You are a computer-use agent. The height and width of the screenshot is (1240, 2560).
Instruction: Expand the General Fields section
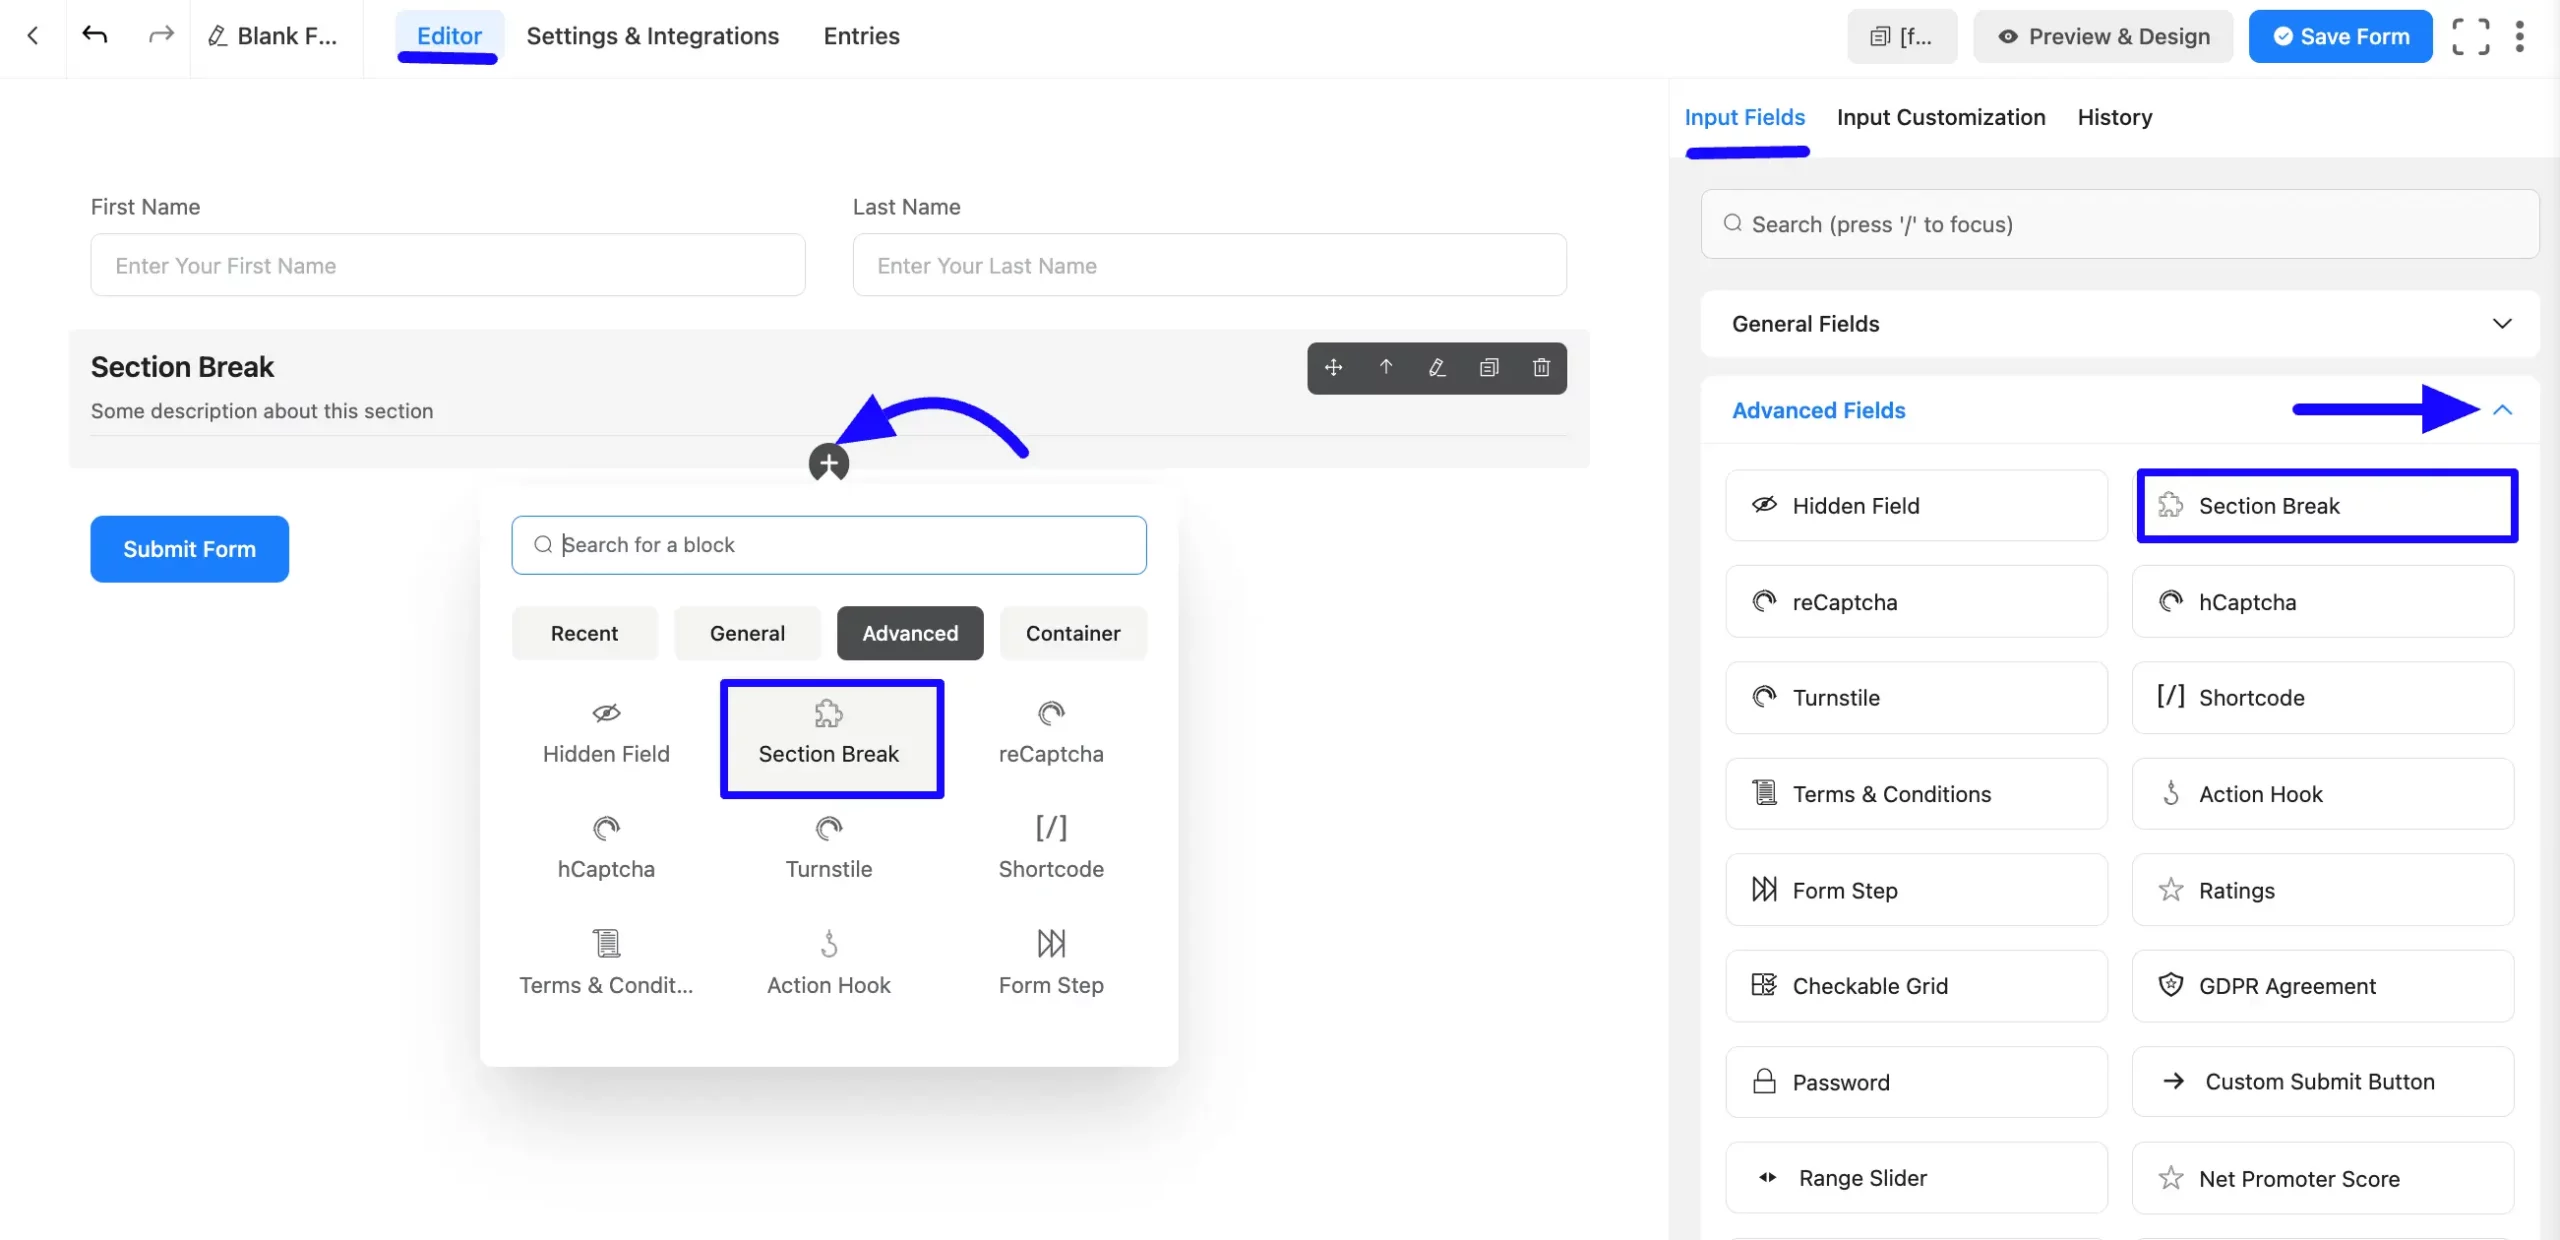[x=2502, y=324]
